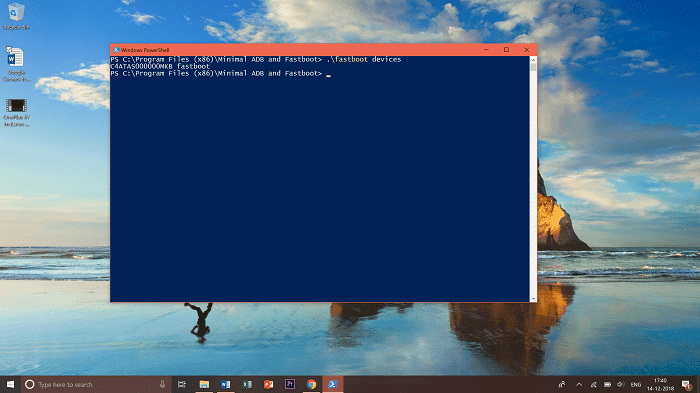Open the Recycle Bin desktop icon
The image size is (700, 393).
click(x=16, y=17)
